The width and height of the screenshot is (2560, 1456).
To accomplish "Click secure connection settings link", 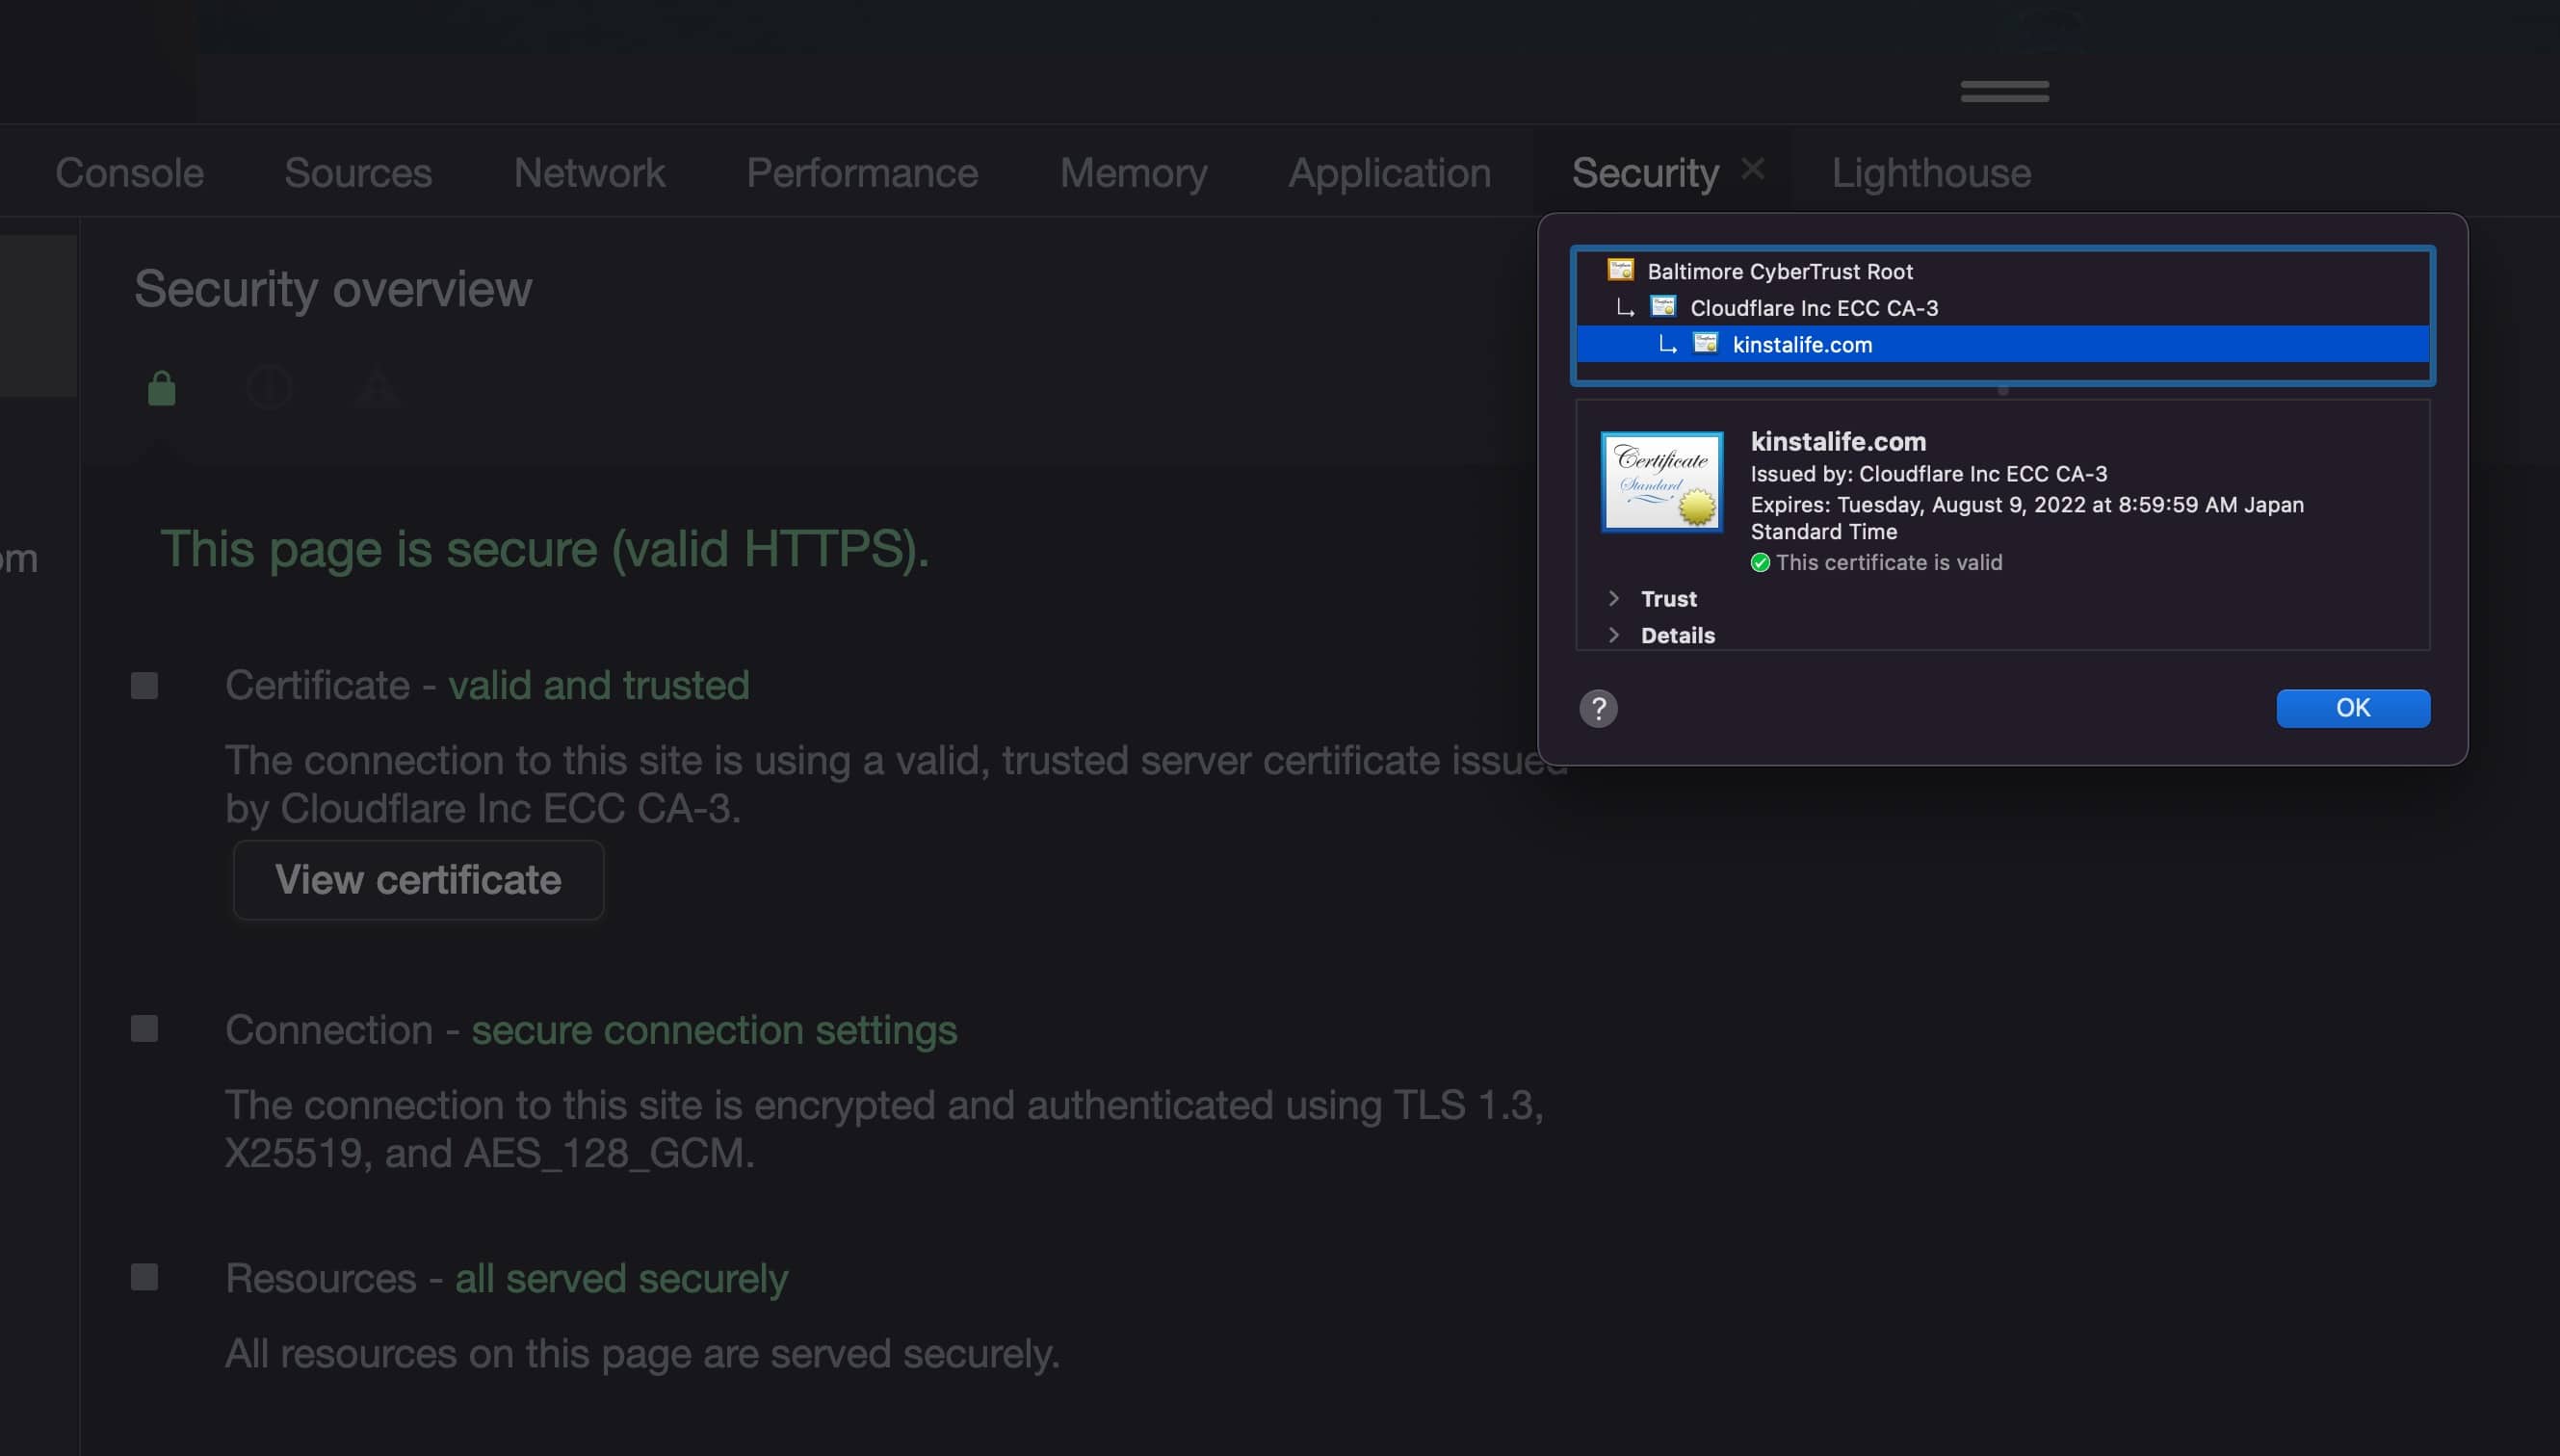I will pyautogui.click(x=714, y=1027).
